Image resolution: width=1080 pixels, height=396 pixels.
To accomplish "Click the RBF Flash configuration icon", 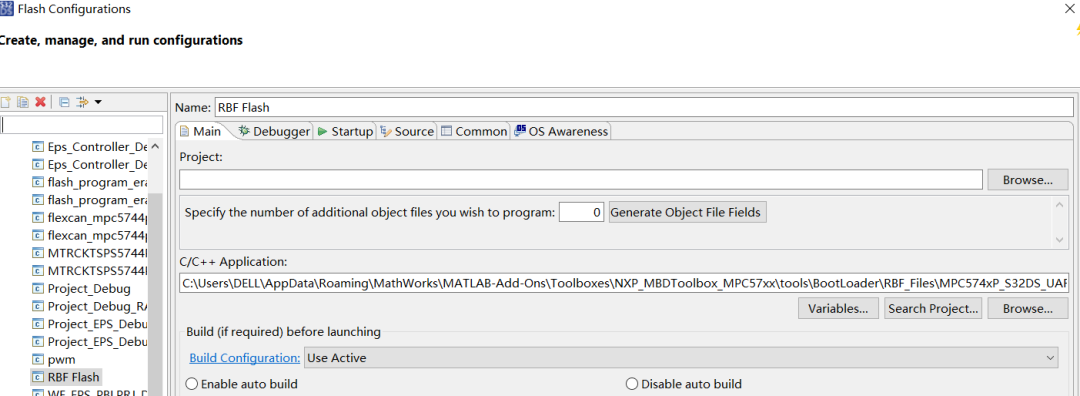I will pyautogui.click(x=39, y=377).
